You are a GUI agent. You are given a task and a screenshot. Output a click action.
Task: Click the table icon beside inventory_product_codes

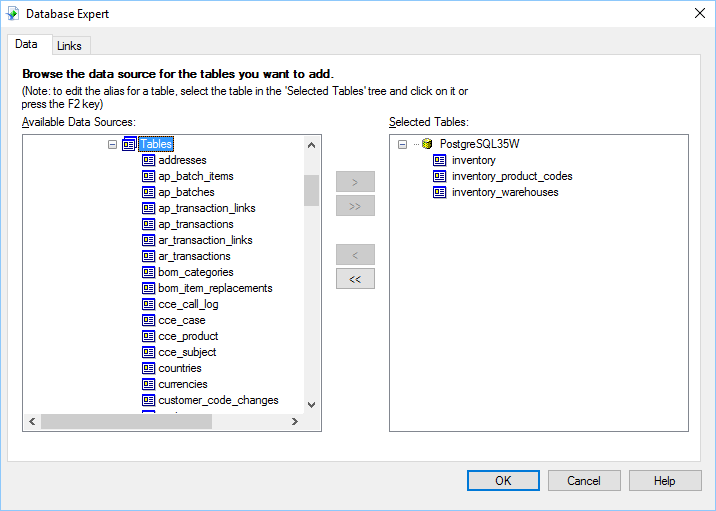pos(440,176)
